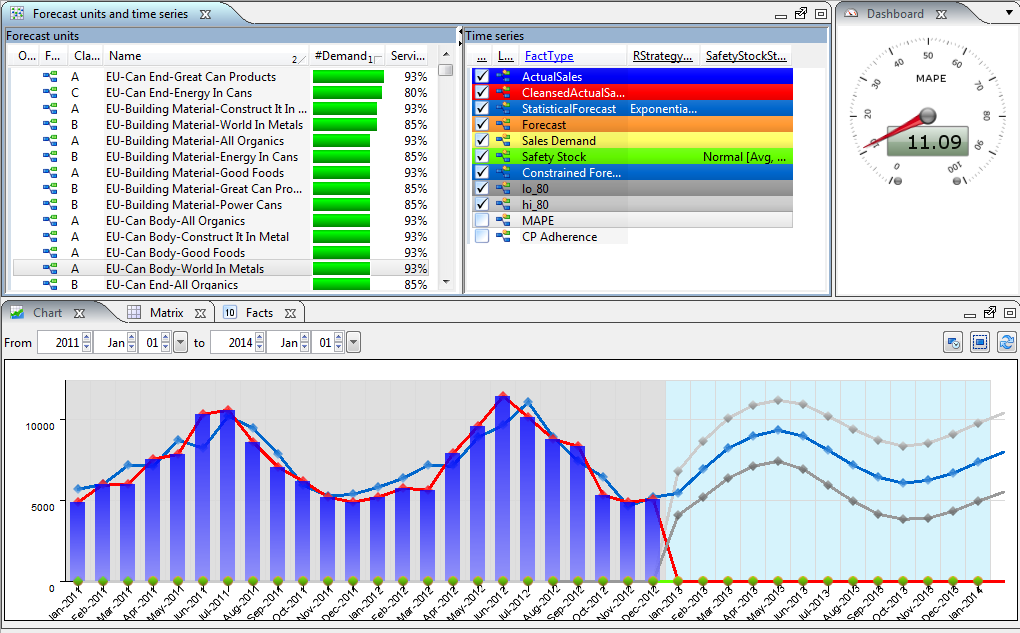Click the icon beside EU-Can Body-All Organics
This screenshot has width=1020, height=633.
(50, 221)
